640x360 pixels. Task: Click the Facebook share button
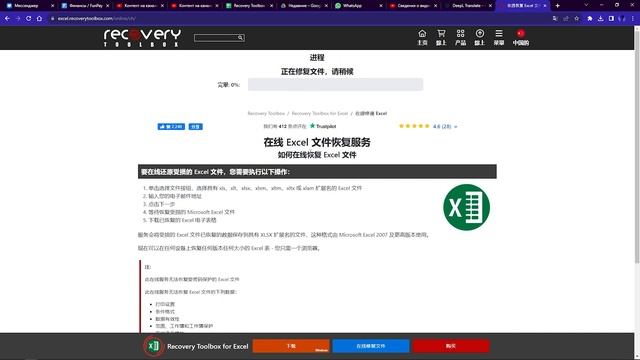(x=196, y=127)
